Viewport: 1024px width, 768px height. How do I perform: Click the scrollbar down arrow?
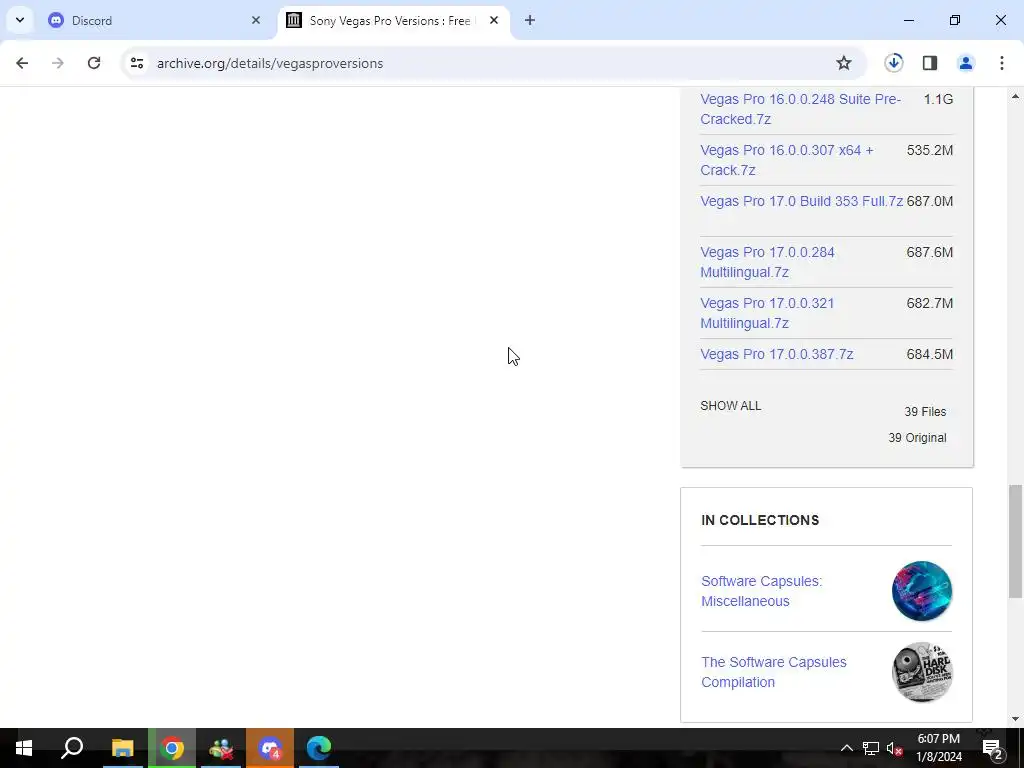(x=1015, y=719)
